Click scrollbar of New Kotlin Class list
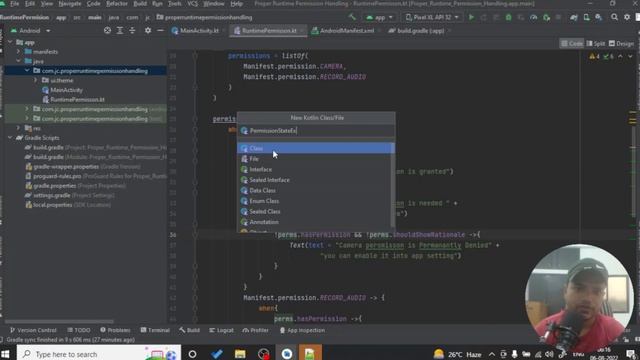The image size is (640, 360). [x=393, y=186]
